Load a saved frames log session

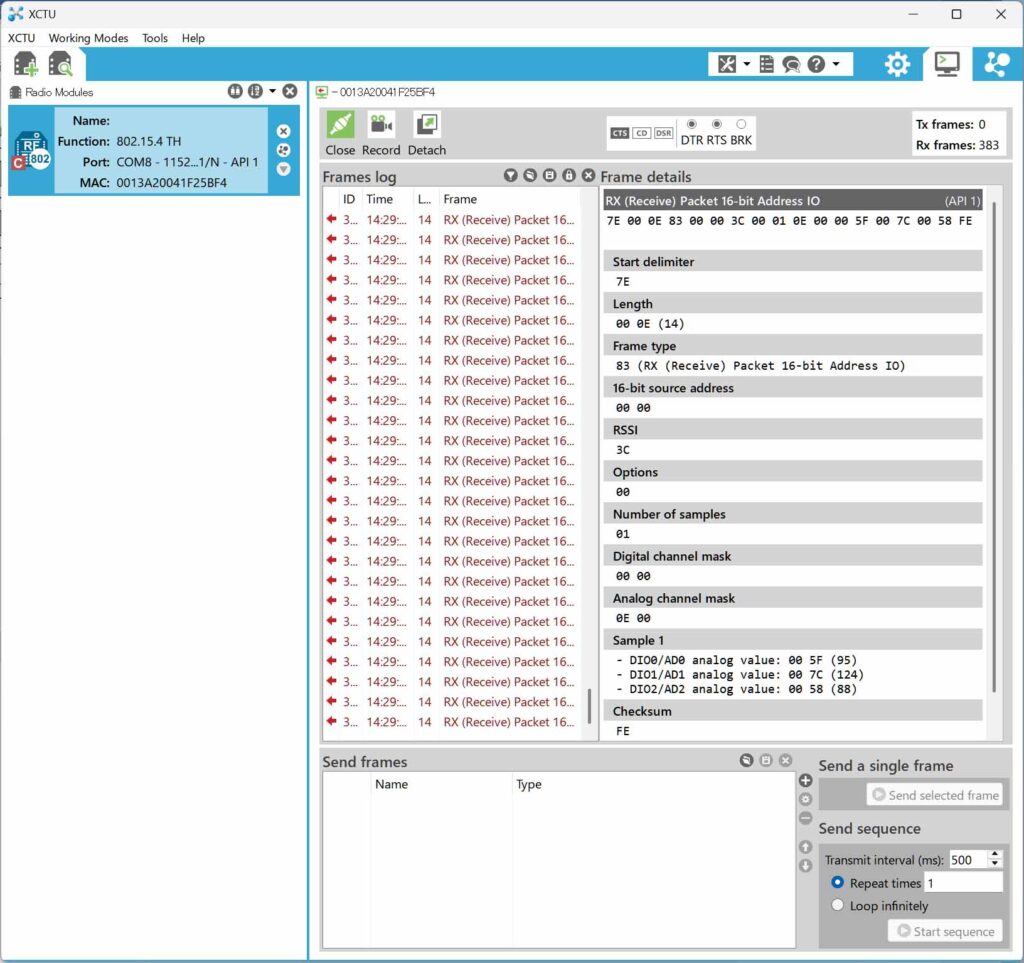click(x=530, y=175)
